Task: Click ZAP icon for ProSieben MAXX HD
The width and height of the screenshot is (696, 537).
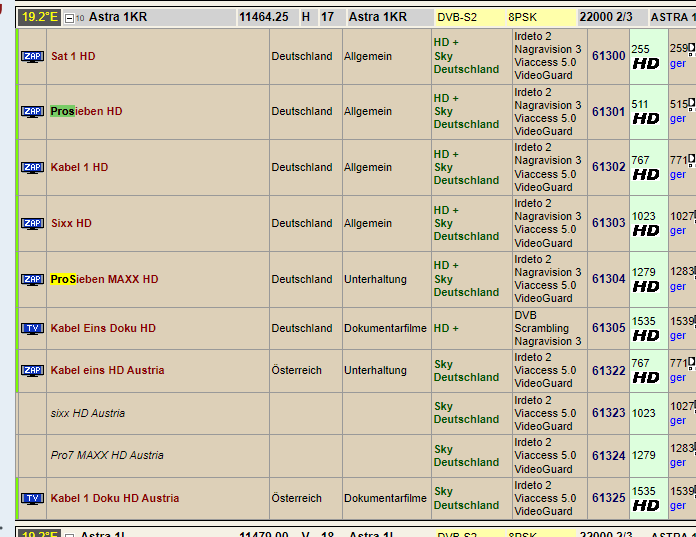Action: tap(32, 279)
